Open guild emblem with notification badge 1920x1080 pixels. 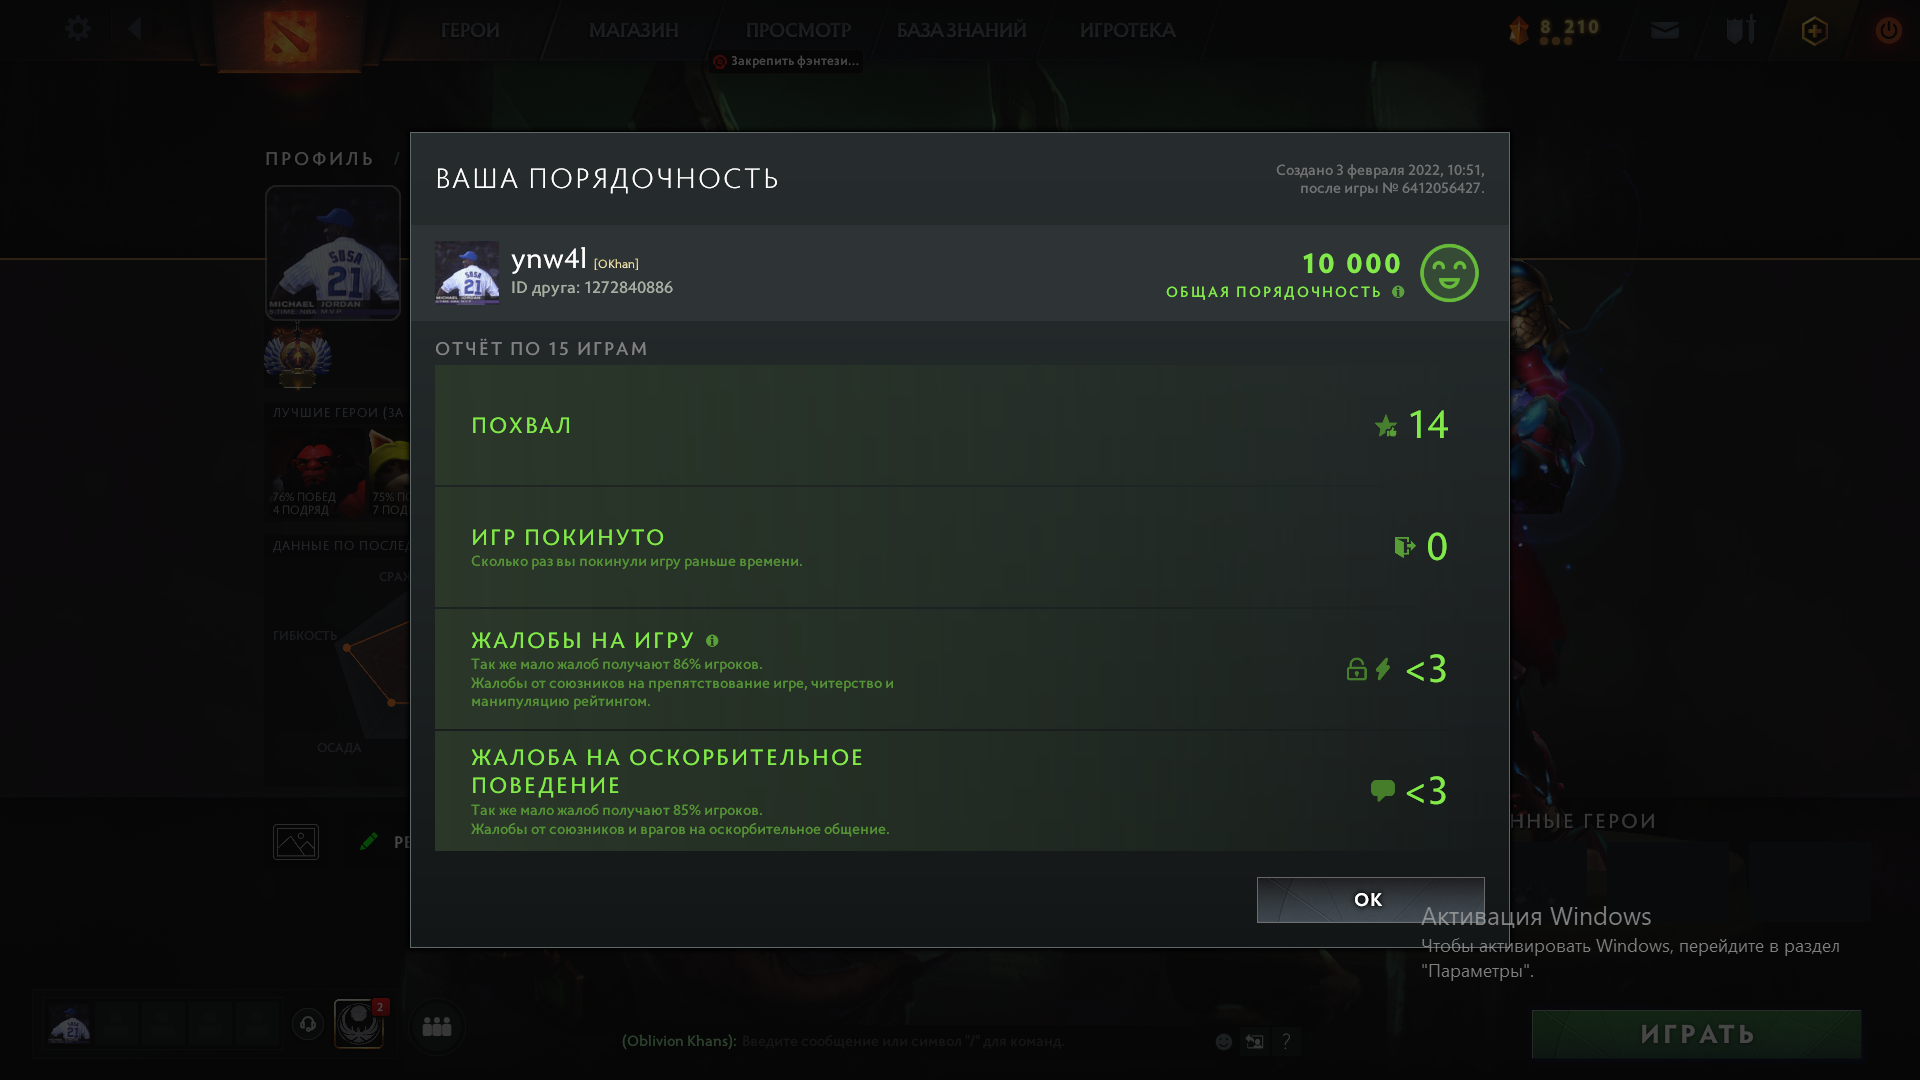click(359, 1024)
